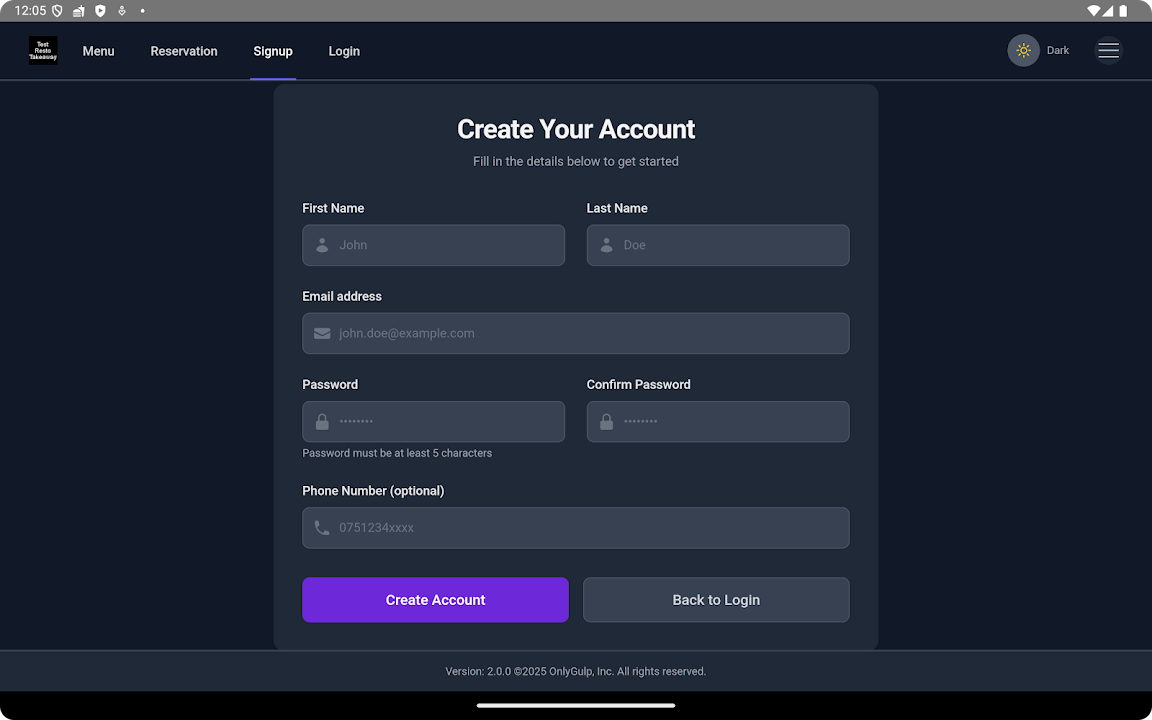Click the envelope icon in Email field
The image size is (1152, 720).
(x=322, y=333)
